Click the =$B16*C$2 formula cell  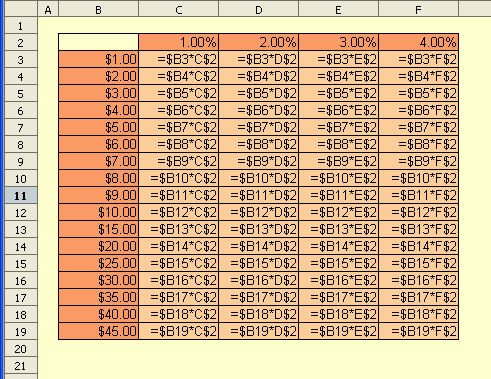pos(179,280)
